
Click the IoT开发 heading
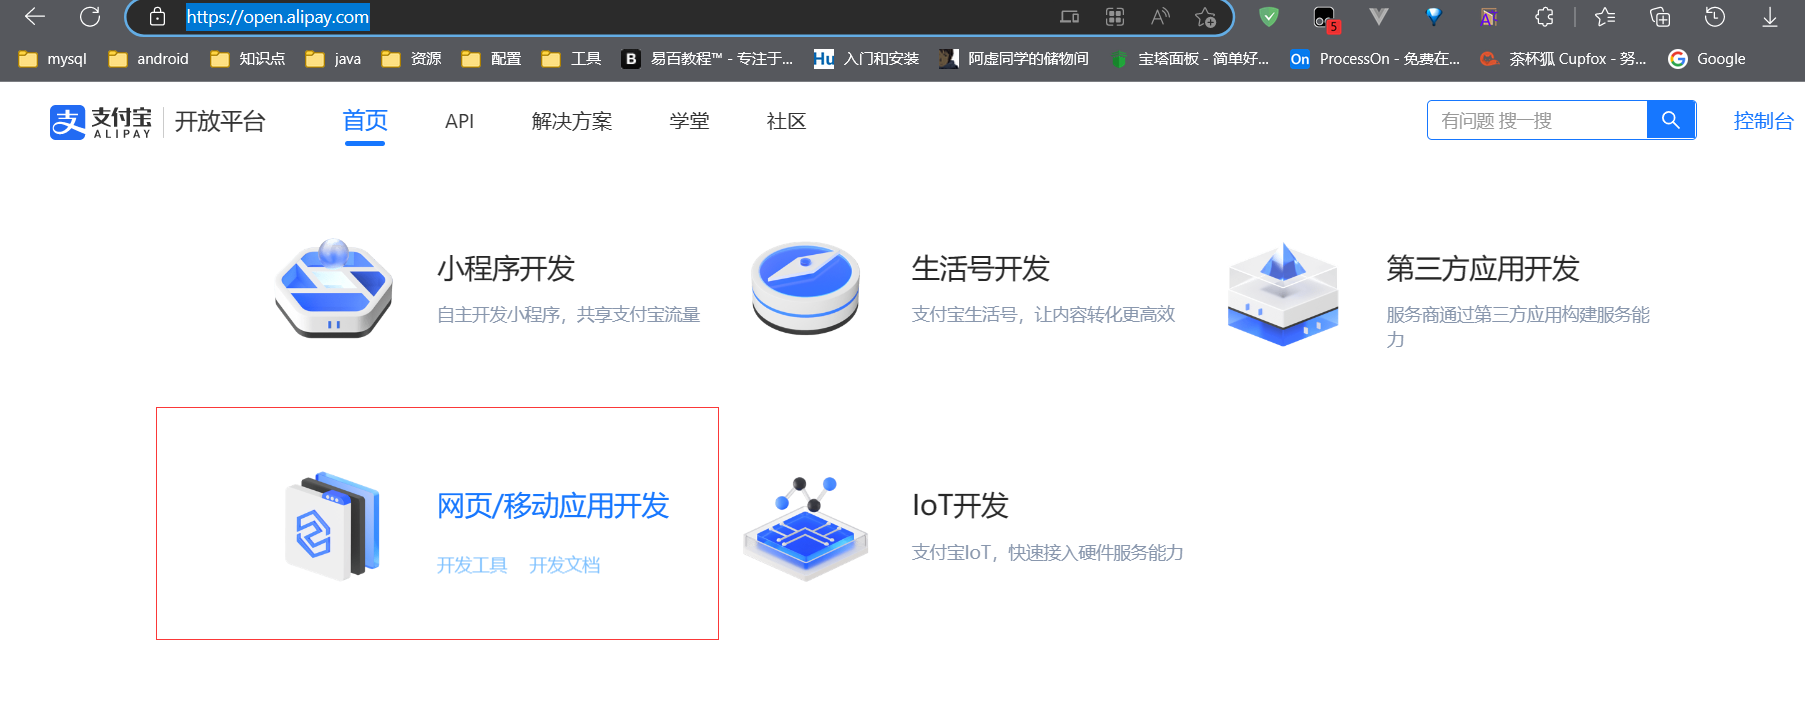click(960, 506)
